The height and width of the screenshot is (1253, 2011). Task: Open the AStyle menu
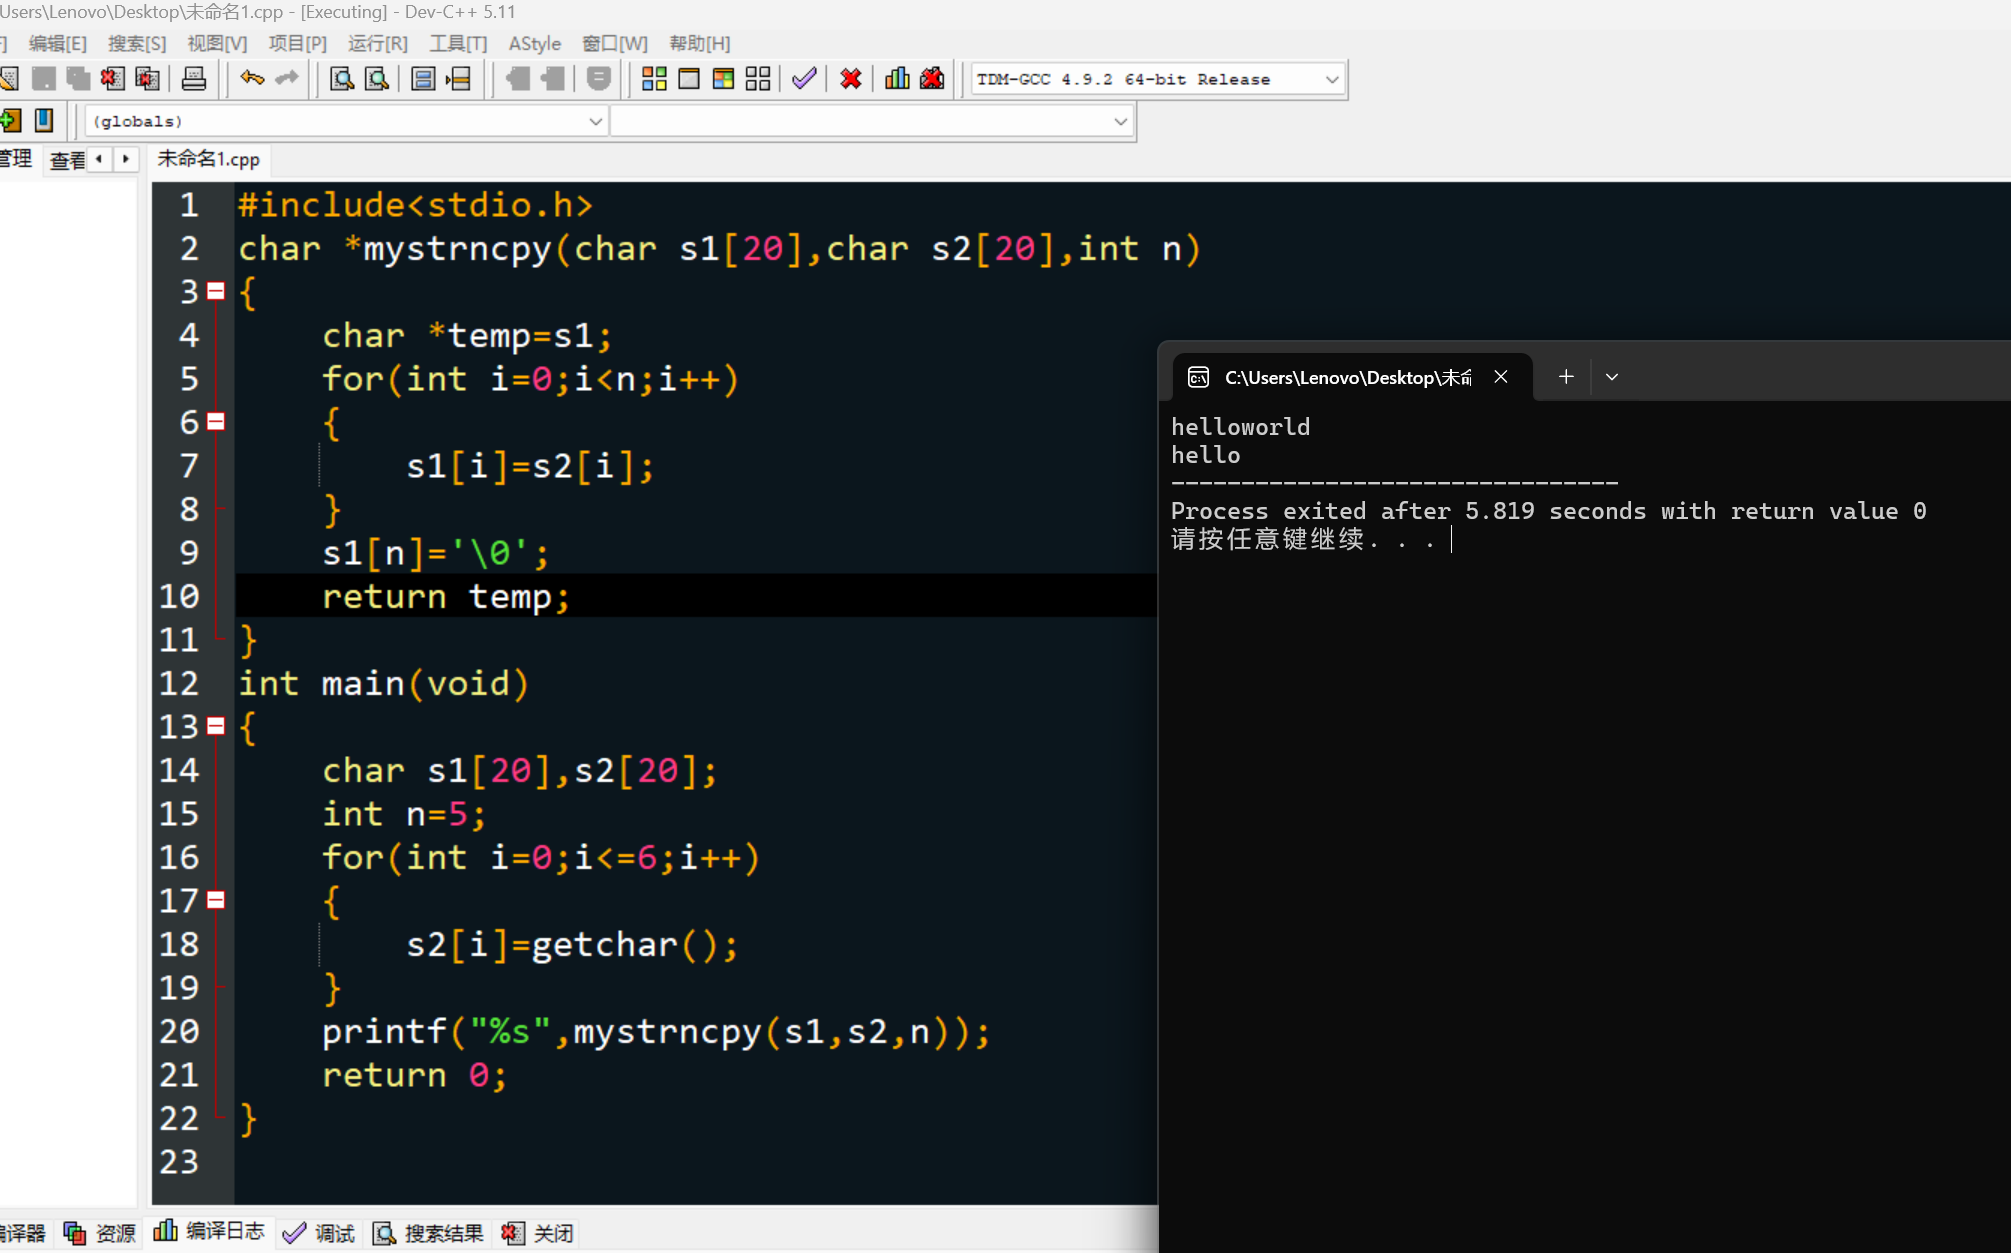coord(534,44)
